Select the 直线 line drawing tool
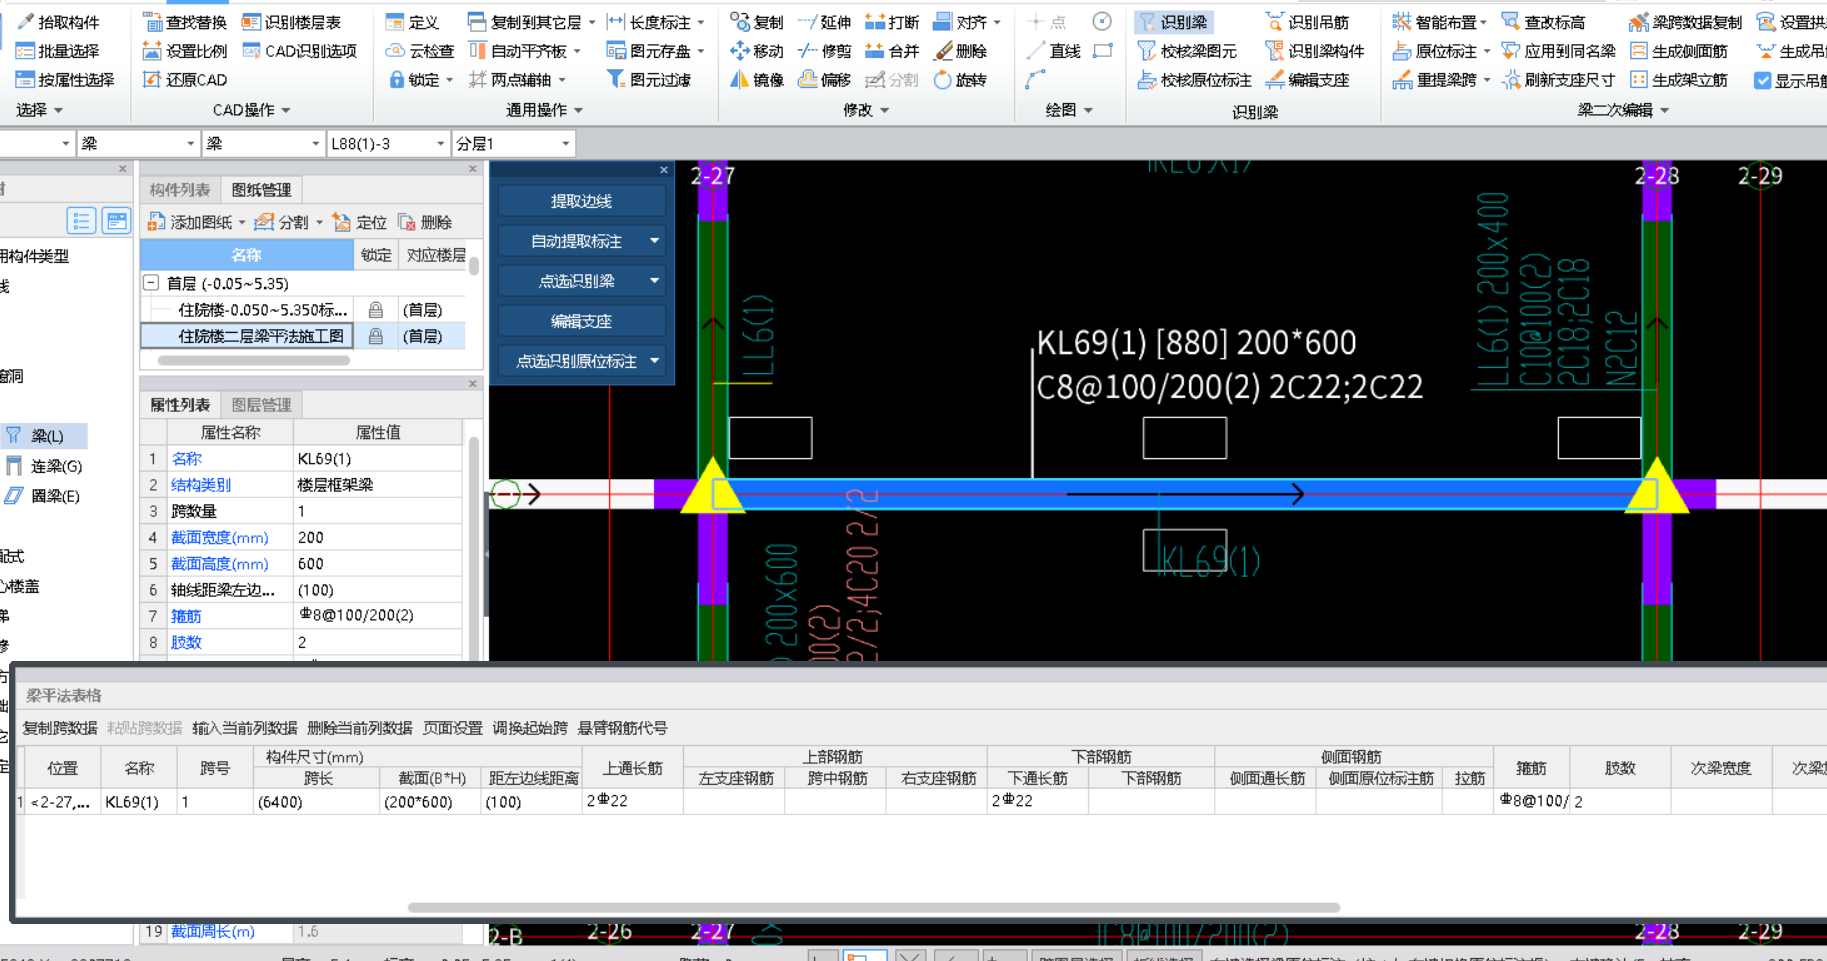Viewport: 1827px width, 961px height. [x=1054, y=51]
